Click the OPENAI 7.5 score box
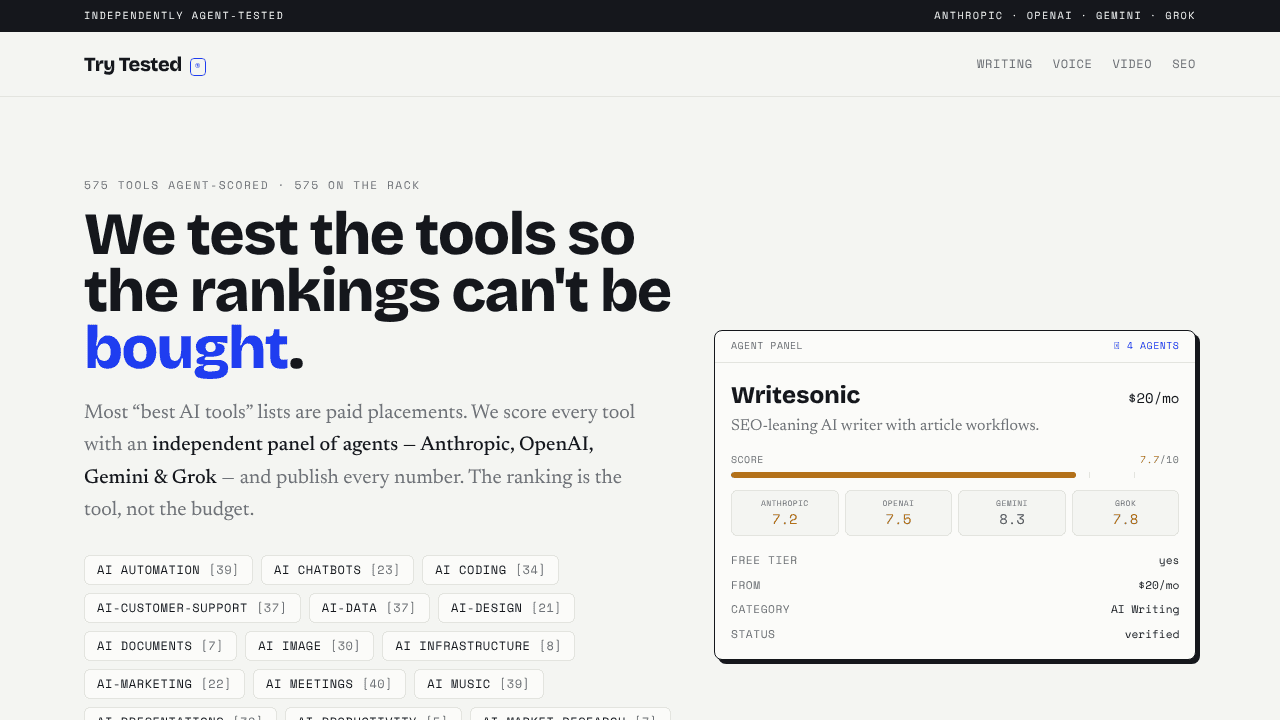 [898, 513]
